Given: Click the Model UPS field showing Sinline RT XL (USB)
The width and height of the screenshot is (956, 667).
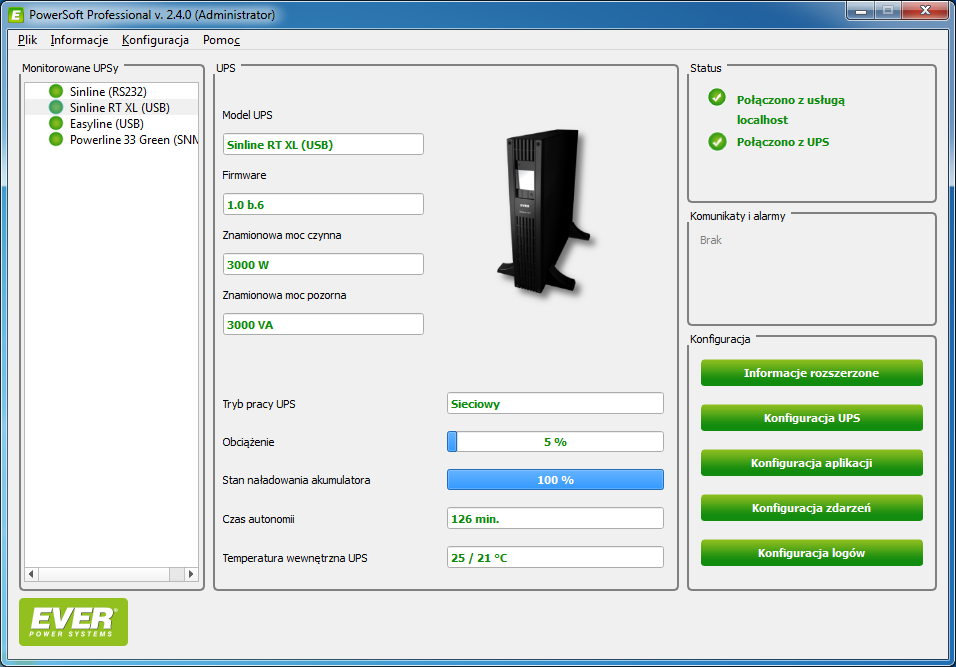Looking at the screenshot, I should coord(323,144).
